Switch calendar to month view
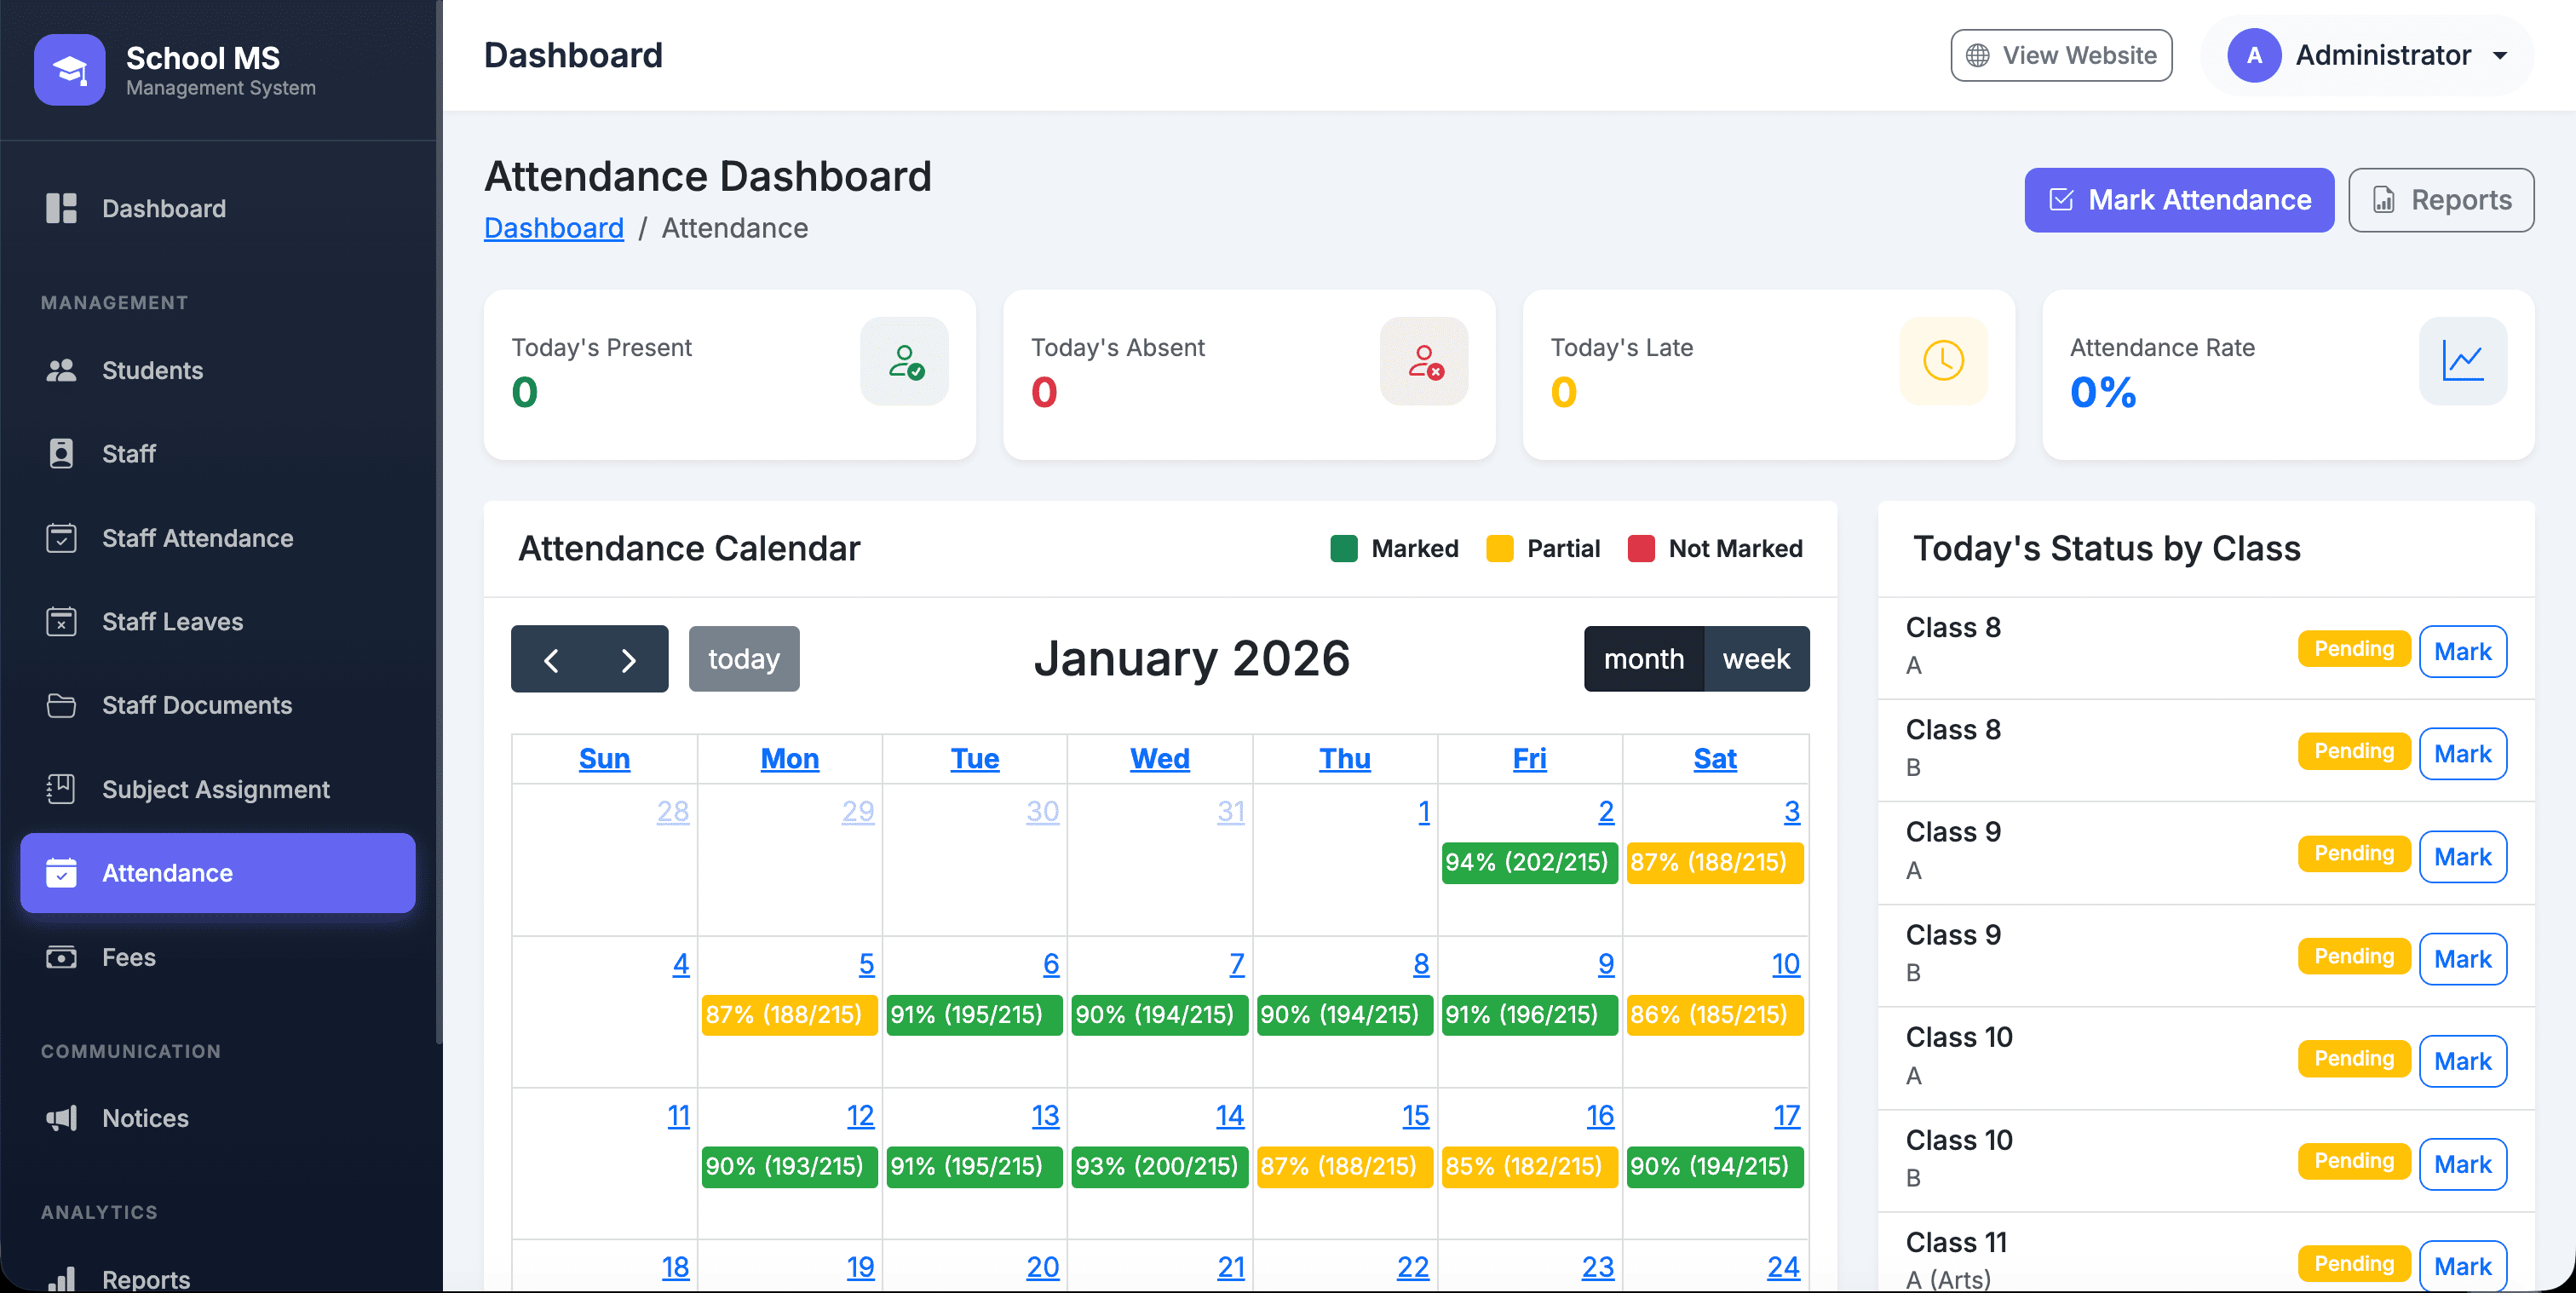Screen dimensions: 2576x1293 click(1643, 659)
